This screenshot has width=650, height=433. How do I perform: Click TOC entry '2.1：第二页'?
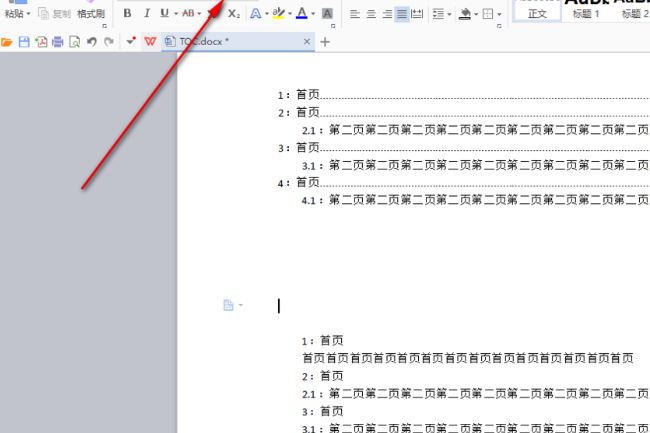pos(475,130)
